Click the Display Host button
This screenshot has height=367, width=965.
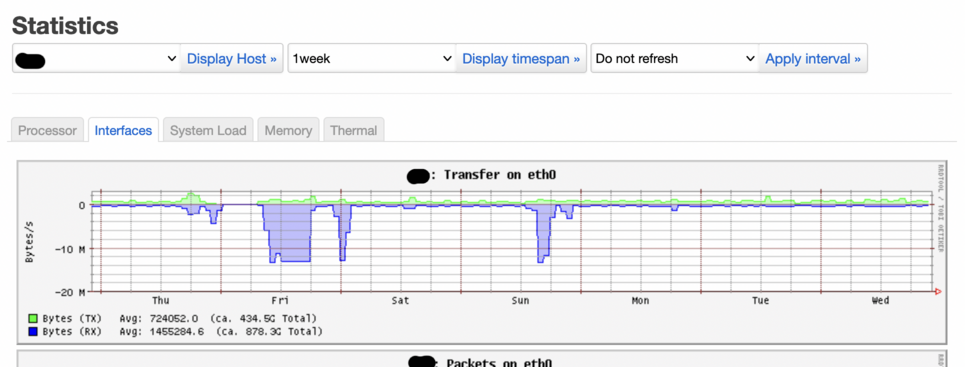pos(231,58)
